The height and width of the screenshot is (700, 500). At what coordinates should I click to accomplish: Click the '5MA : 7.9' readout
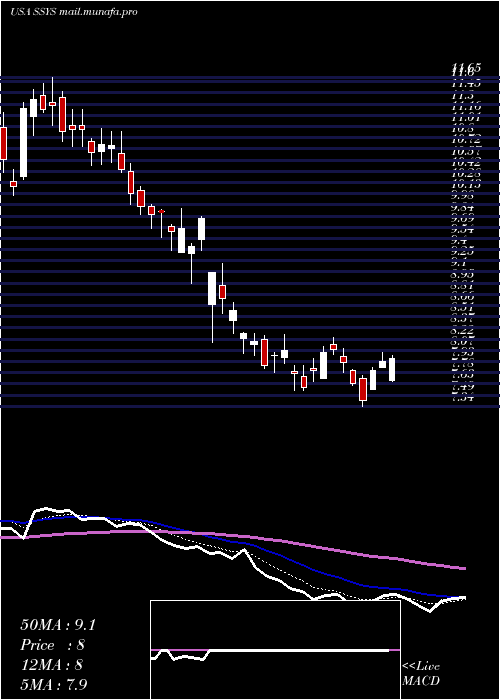point(55,684)
